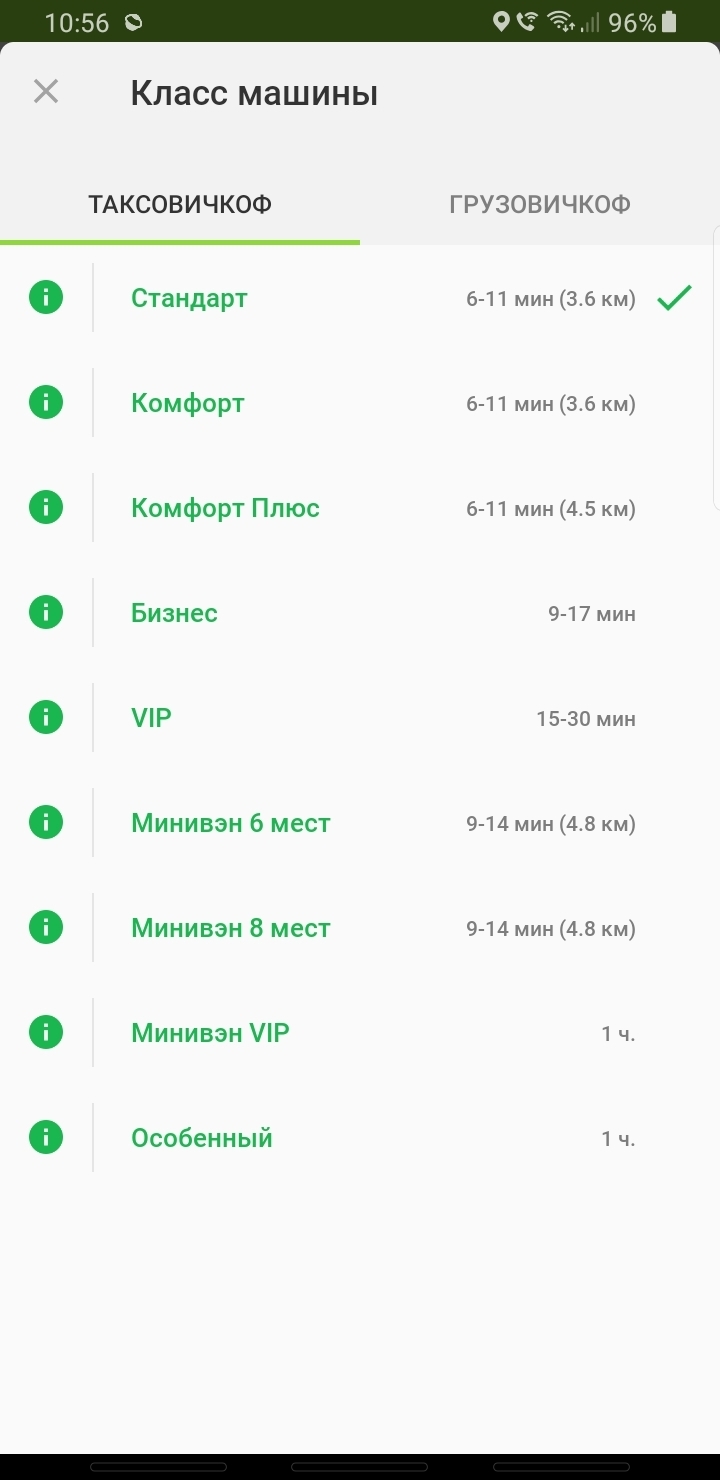Open info for the Особенный class
Image resolution: width=720 pixels, height=1480 pixels.
[x=46, y=1138]
